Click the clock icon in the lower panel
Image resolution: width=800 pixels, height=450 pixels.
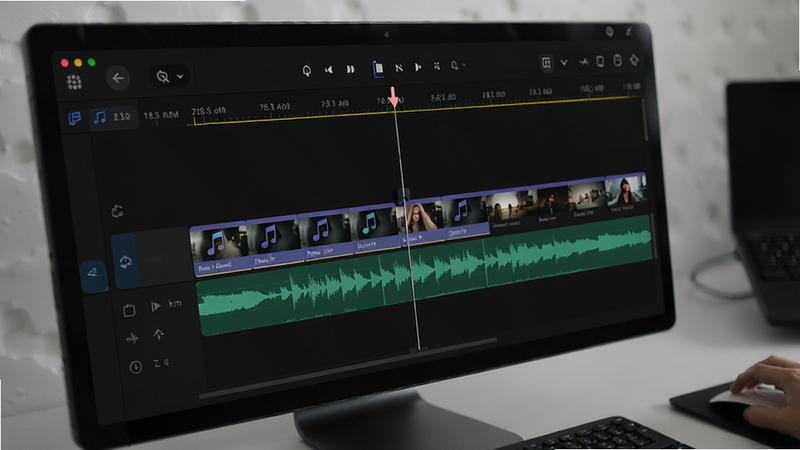[x=136, y=367]
